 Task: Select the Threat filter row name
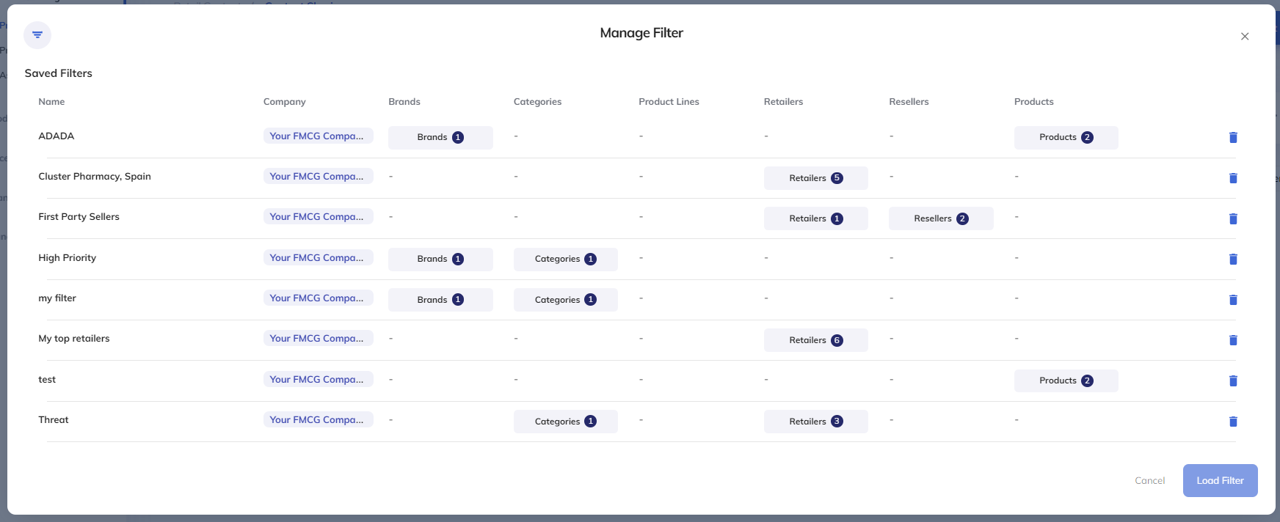pyautogui.click(x=54, y=420)
